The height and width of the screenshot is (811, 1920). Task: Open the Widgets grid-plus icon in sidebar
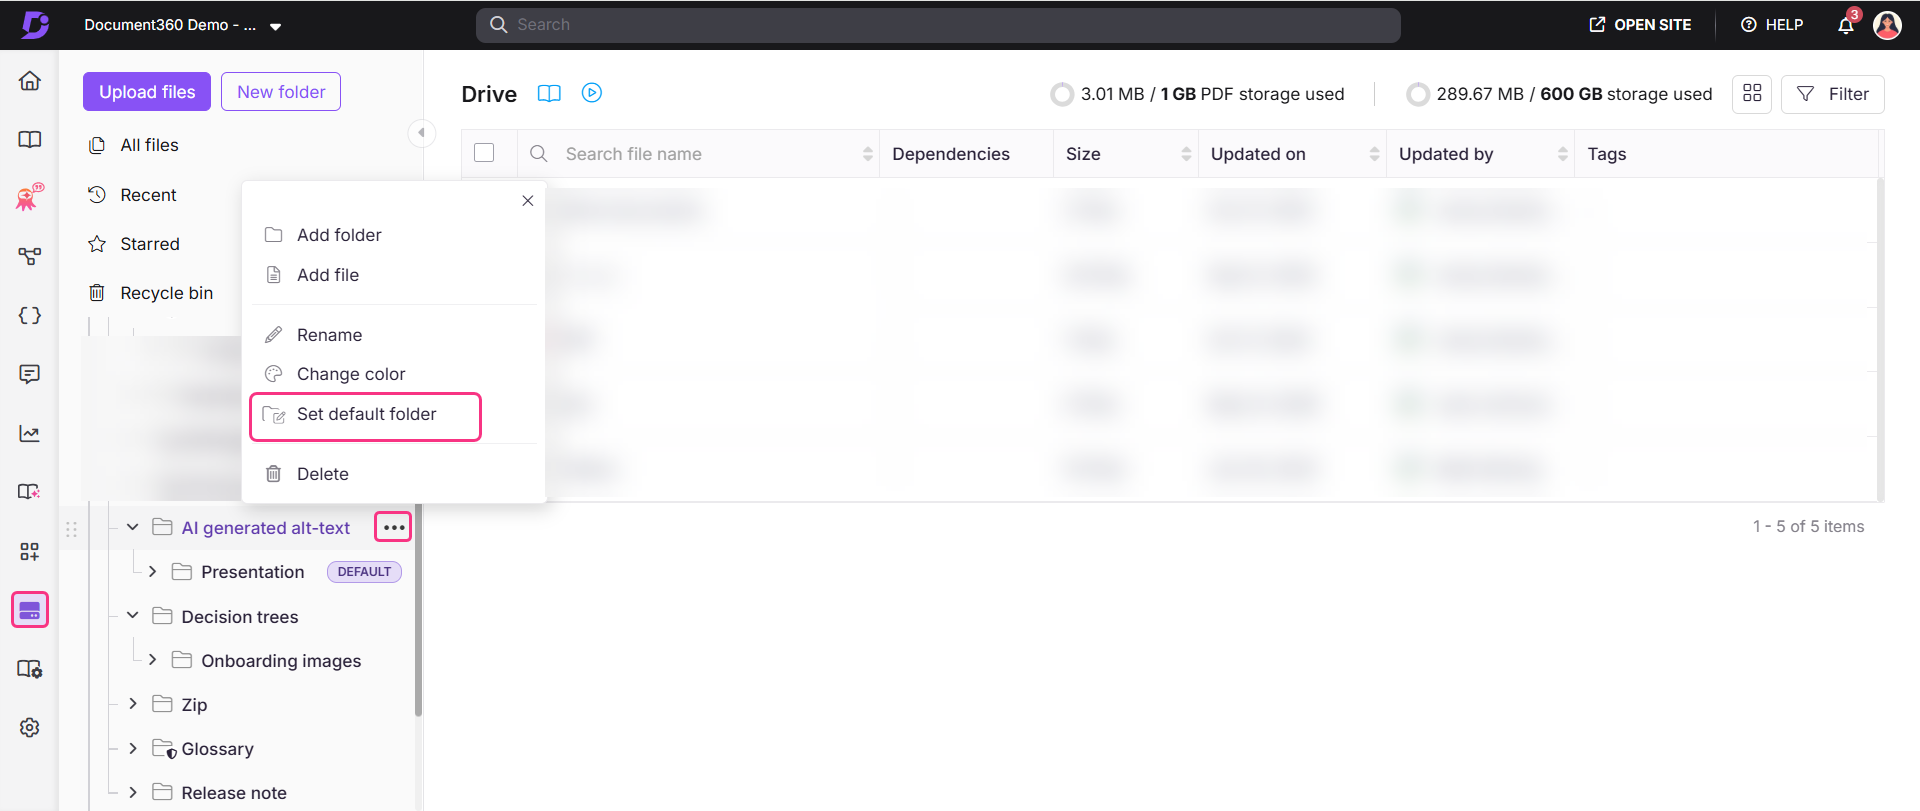(30, 551)
